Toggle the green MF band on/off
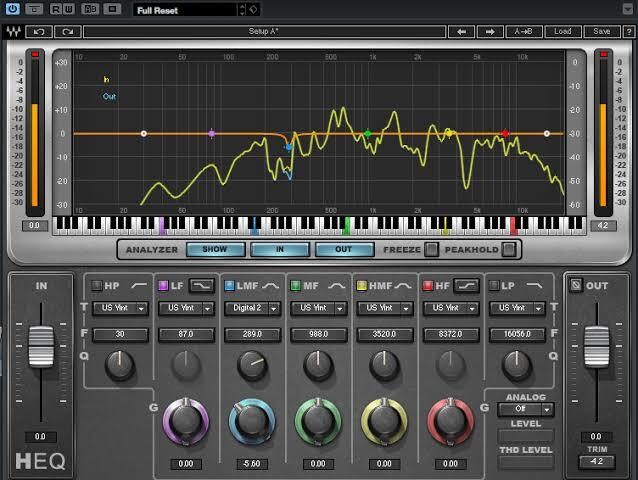638x480 pixels. 296,286
